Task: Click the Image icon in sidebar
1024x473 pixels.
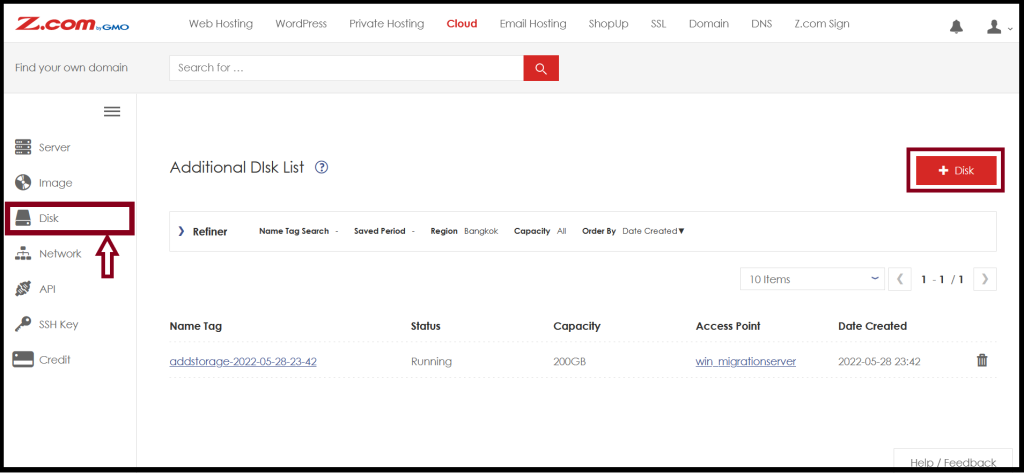Action: tap(23, 183)
